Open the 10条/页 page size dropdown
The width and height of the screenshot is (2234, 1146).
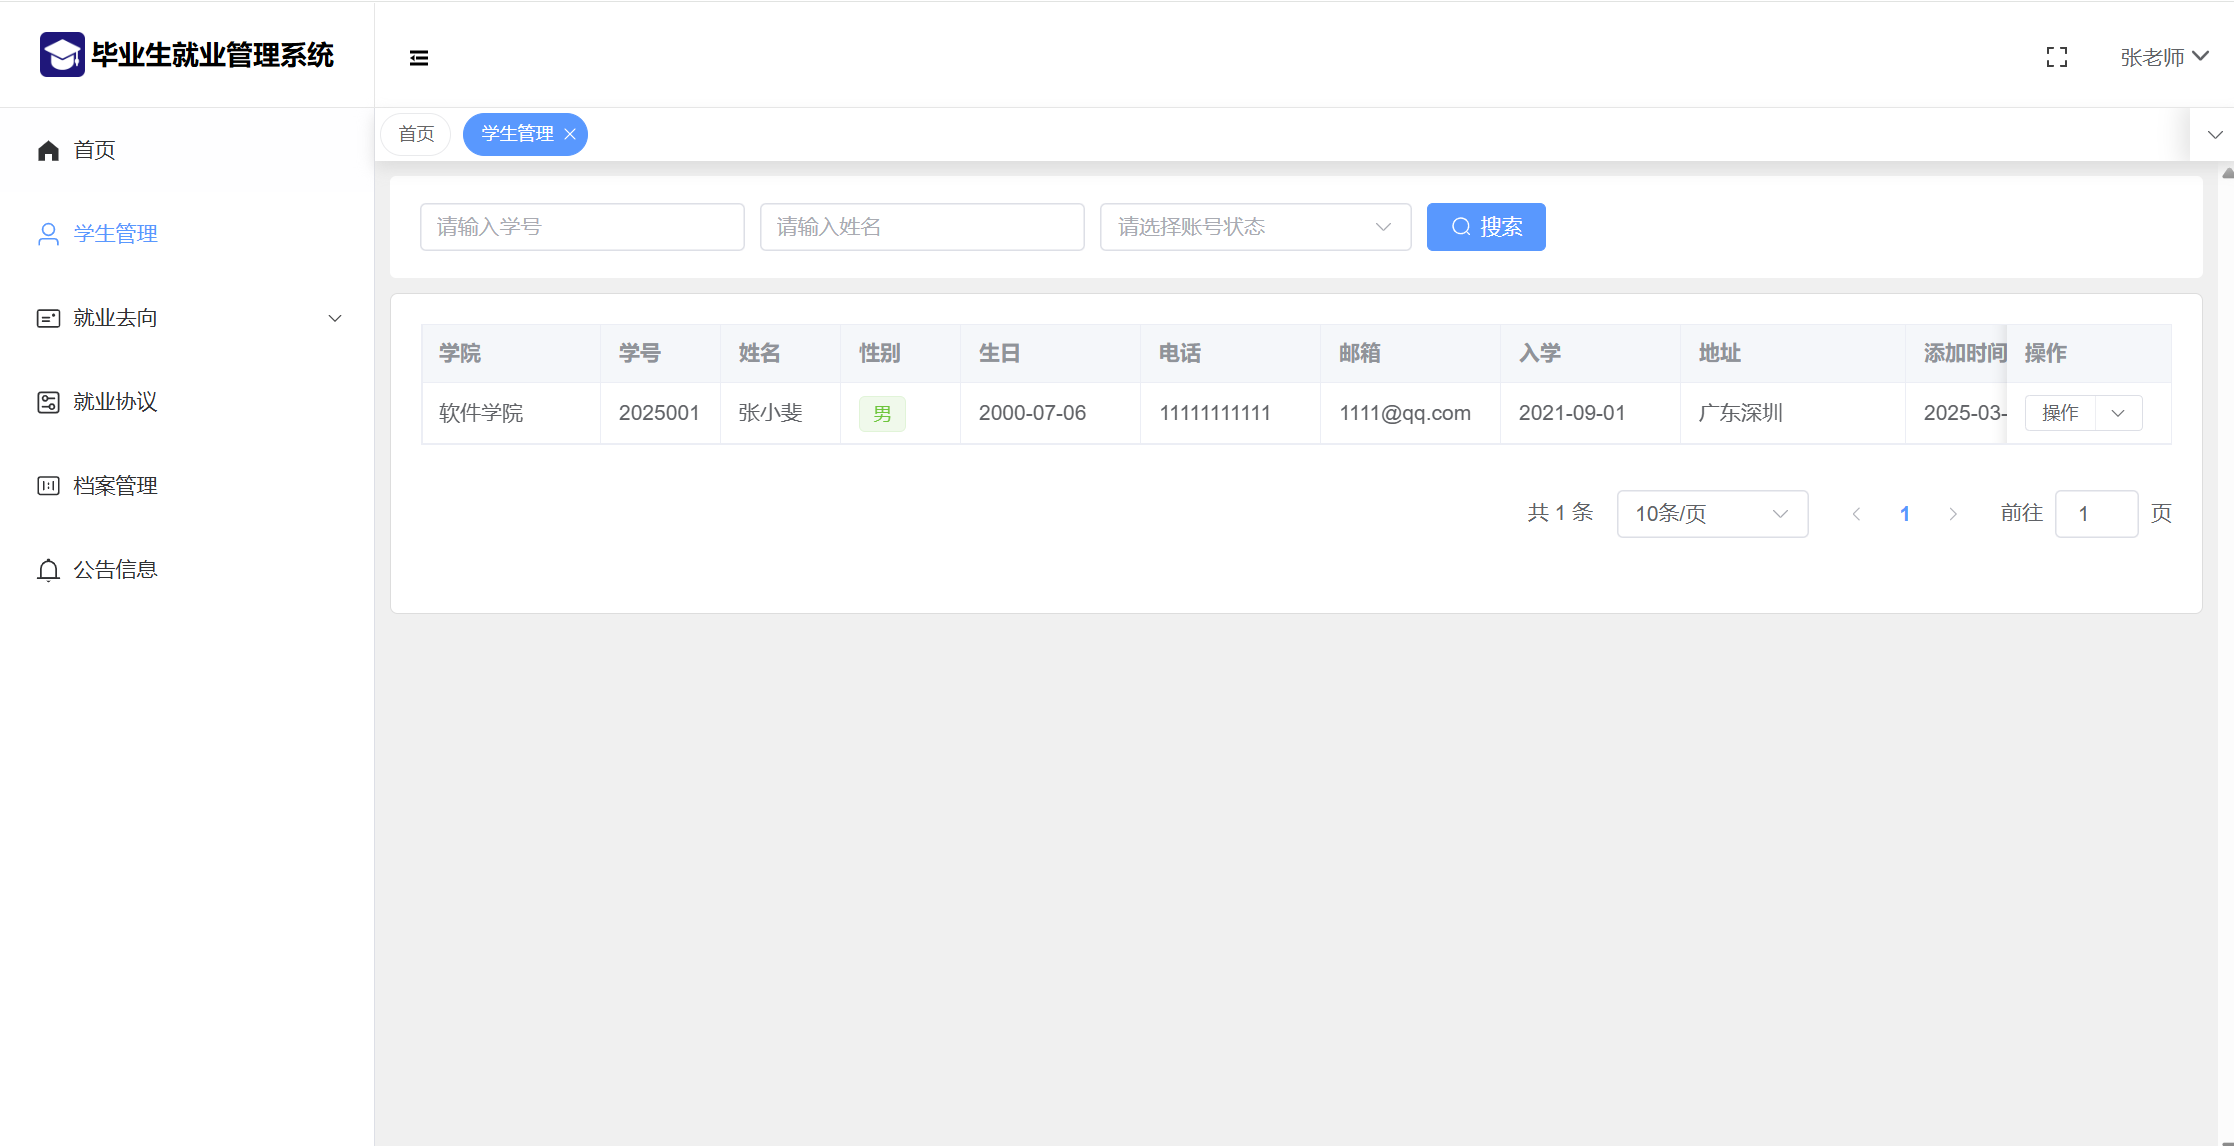click(1711, 514)
